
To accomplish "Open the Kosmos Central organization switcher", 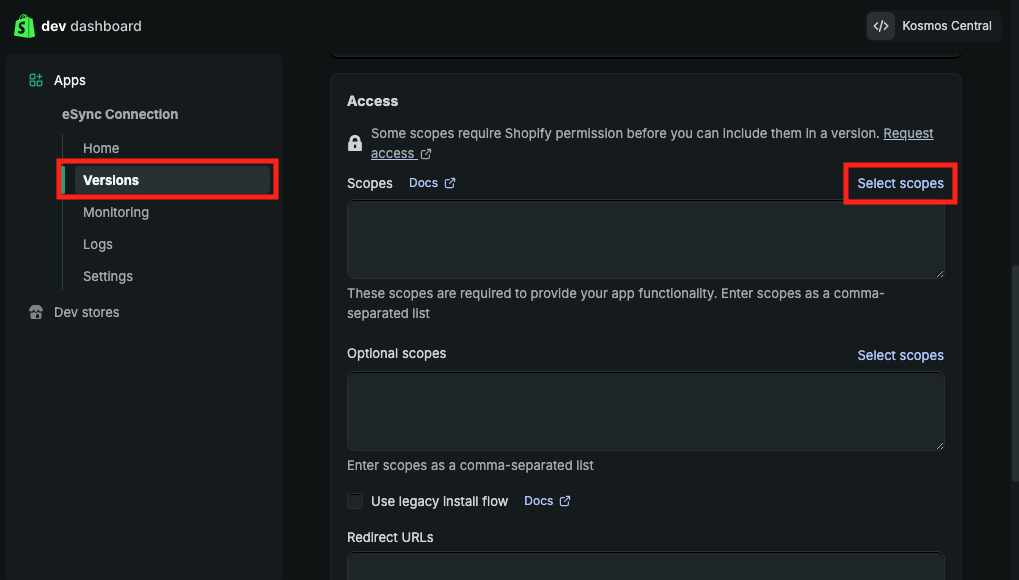I will [934, 26].
